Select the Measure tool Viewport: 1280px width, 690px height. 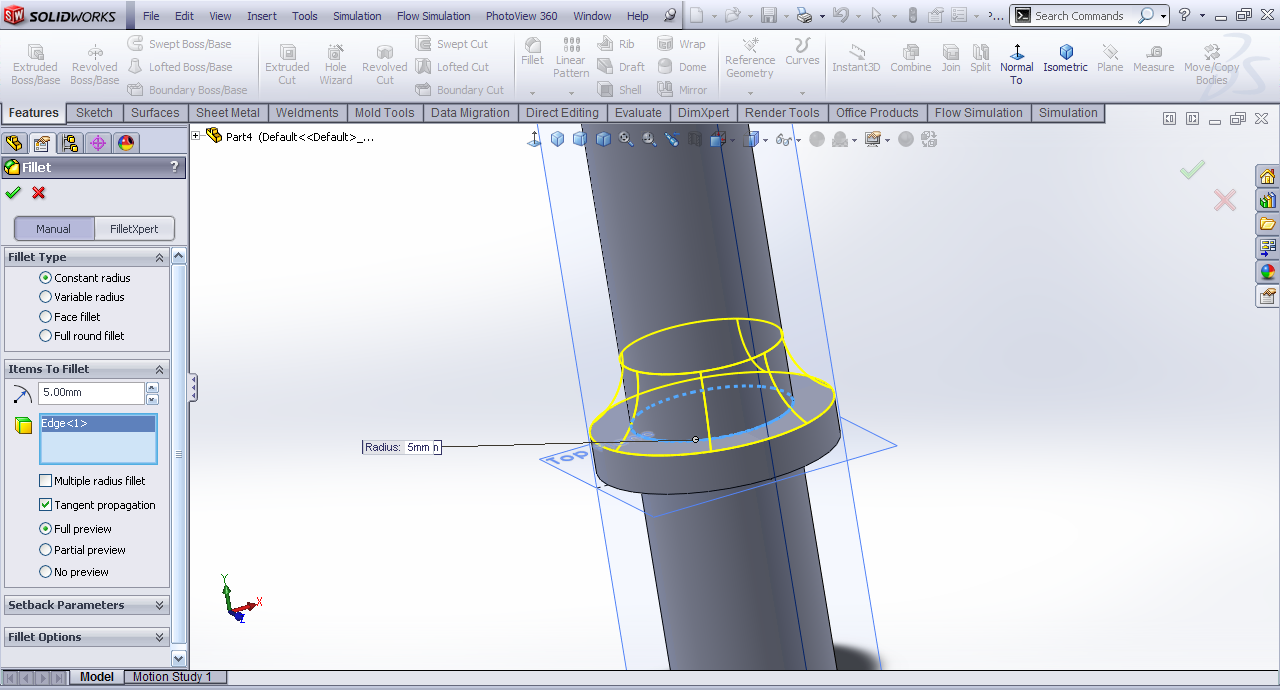point(1153,58)
